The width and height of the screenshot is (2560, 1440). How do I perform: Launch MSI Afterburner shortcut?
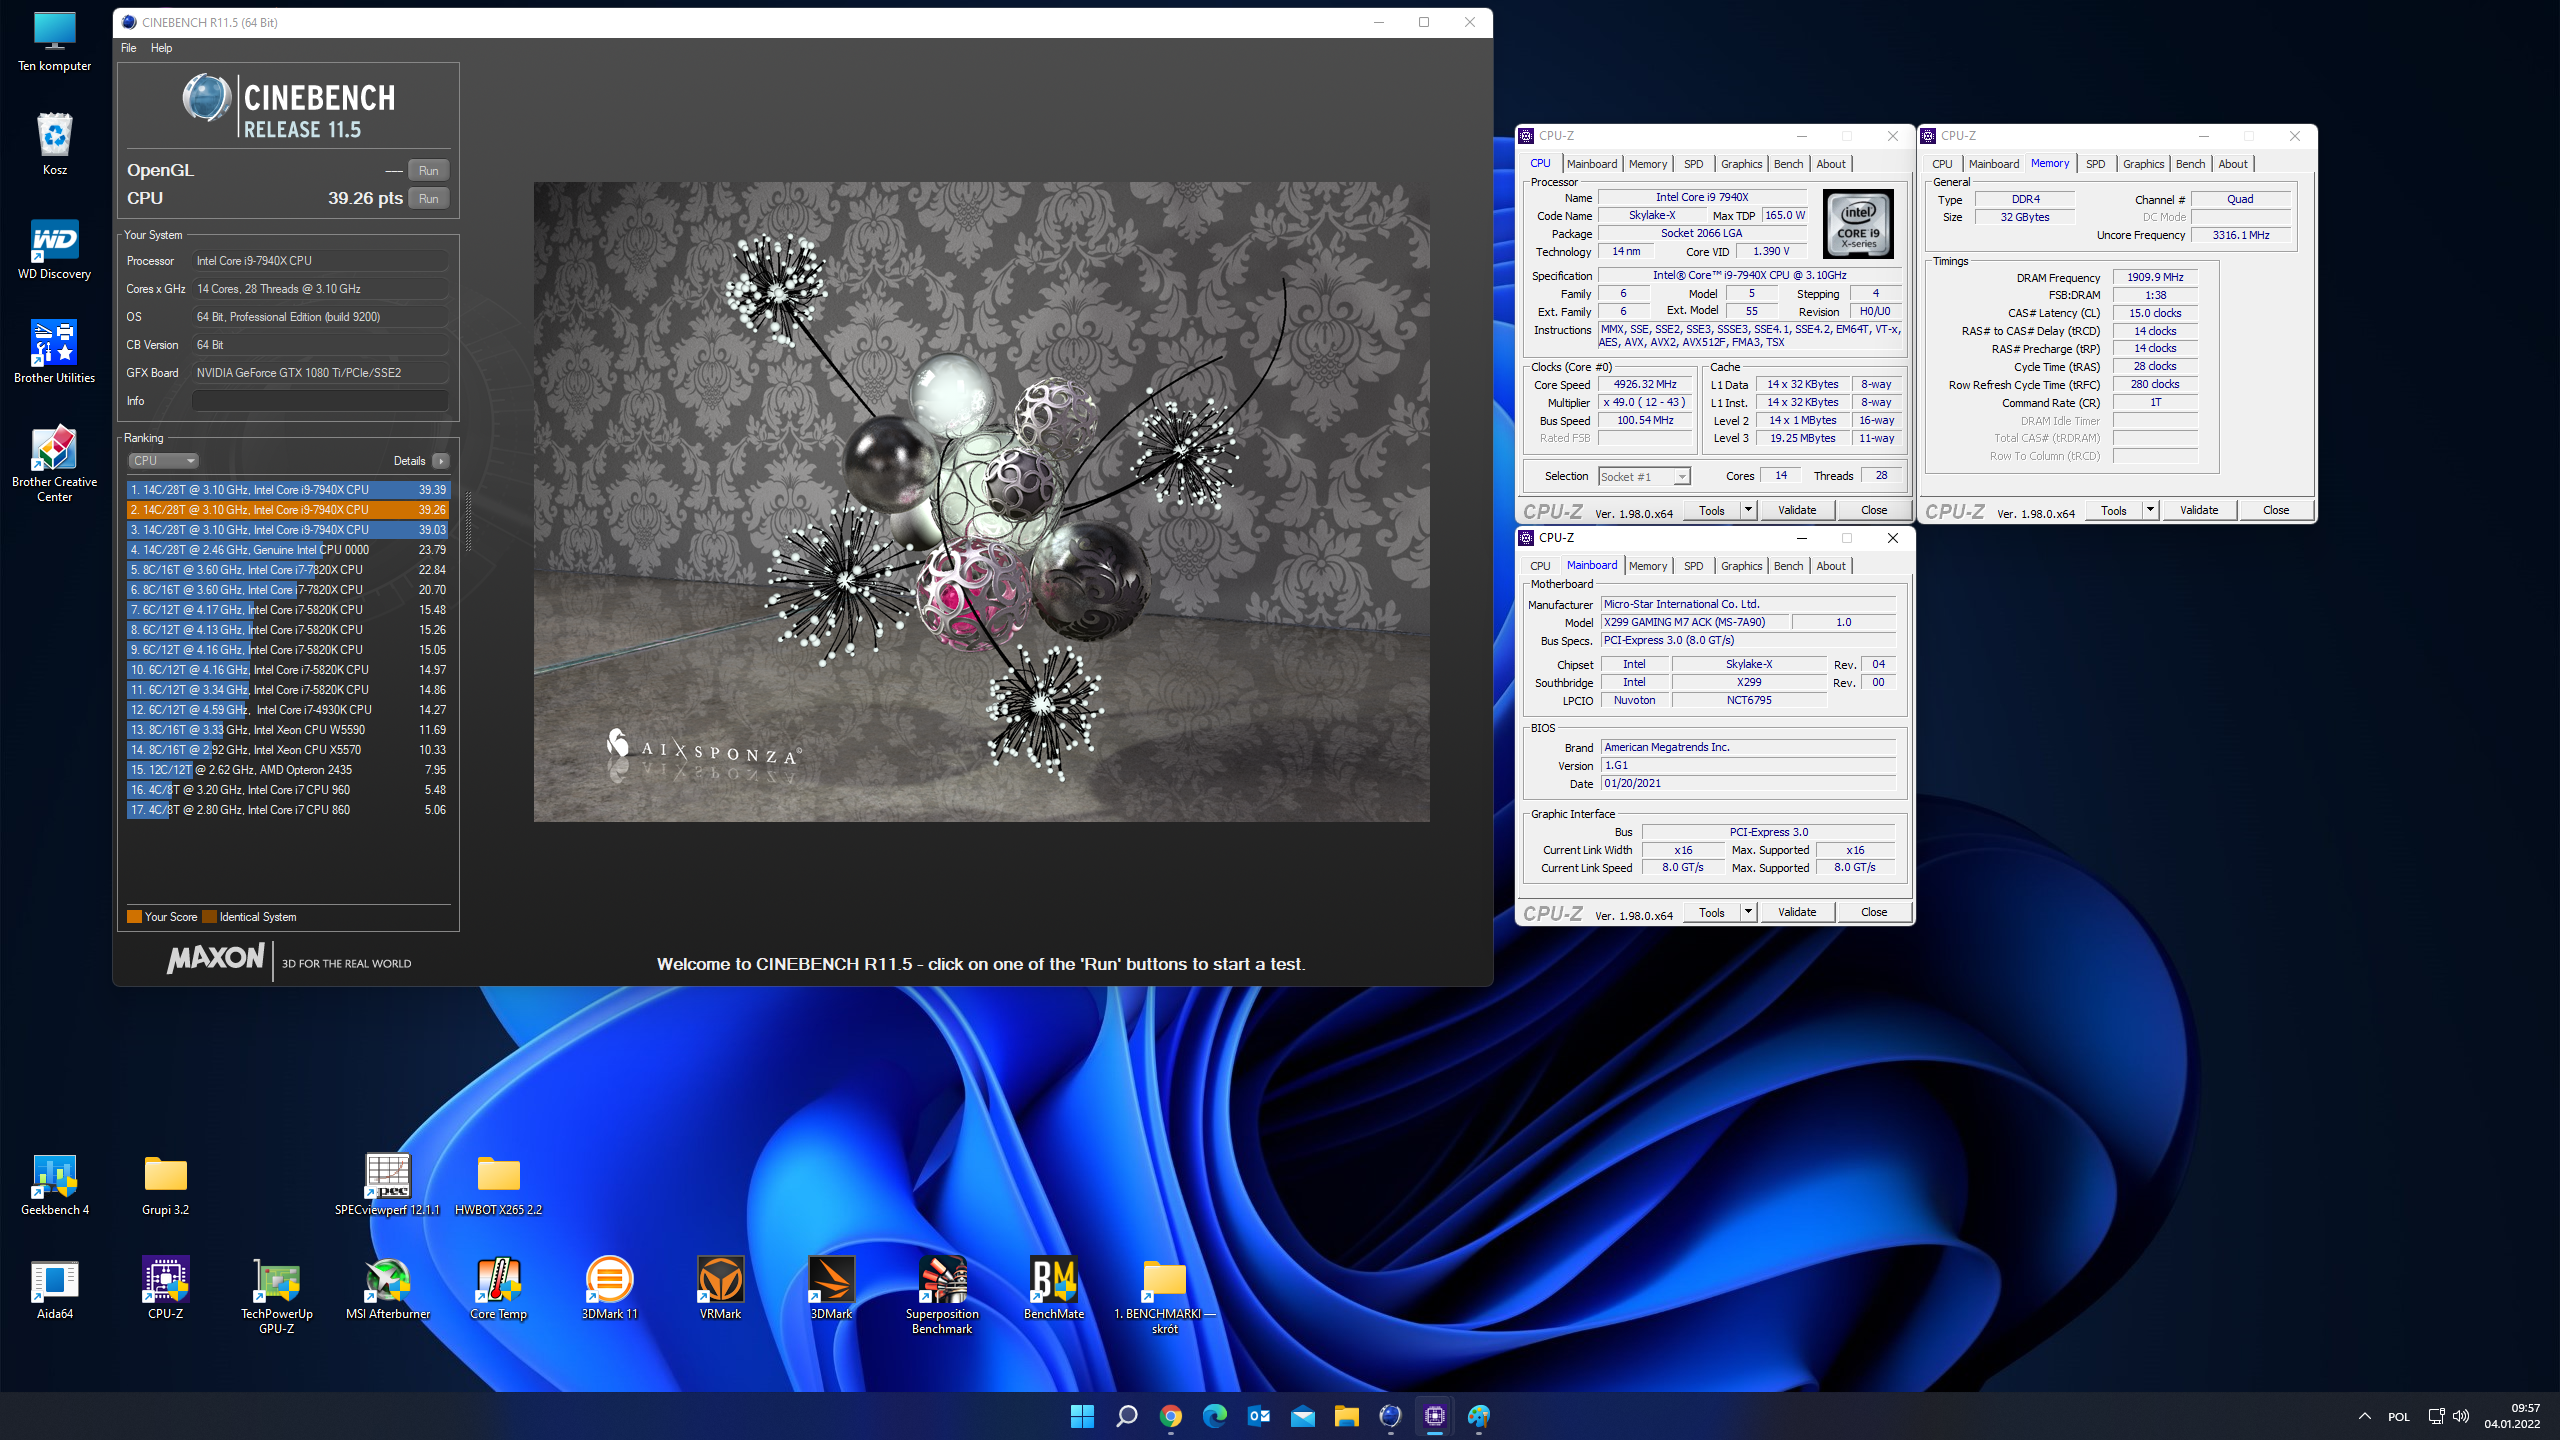pos(388,1290)
